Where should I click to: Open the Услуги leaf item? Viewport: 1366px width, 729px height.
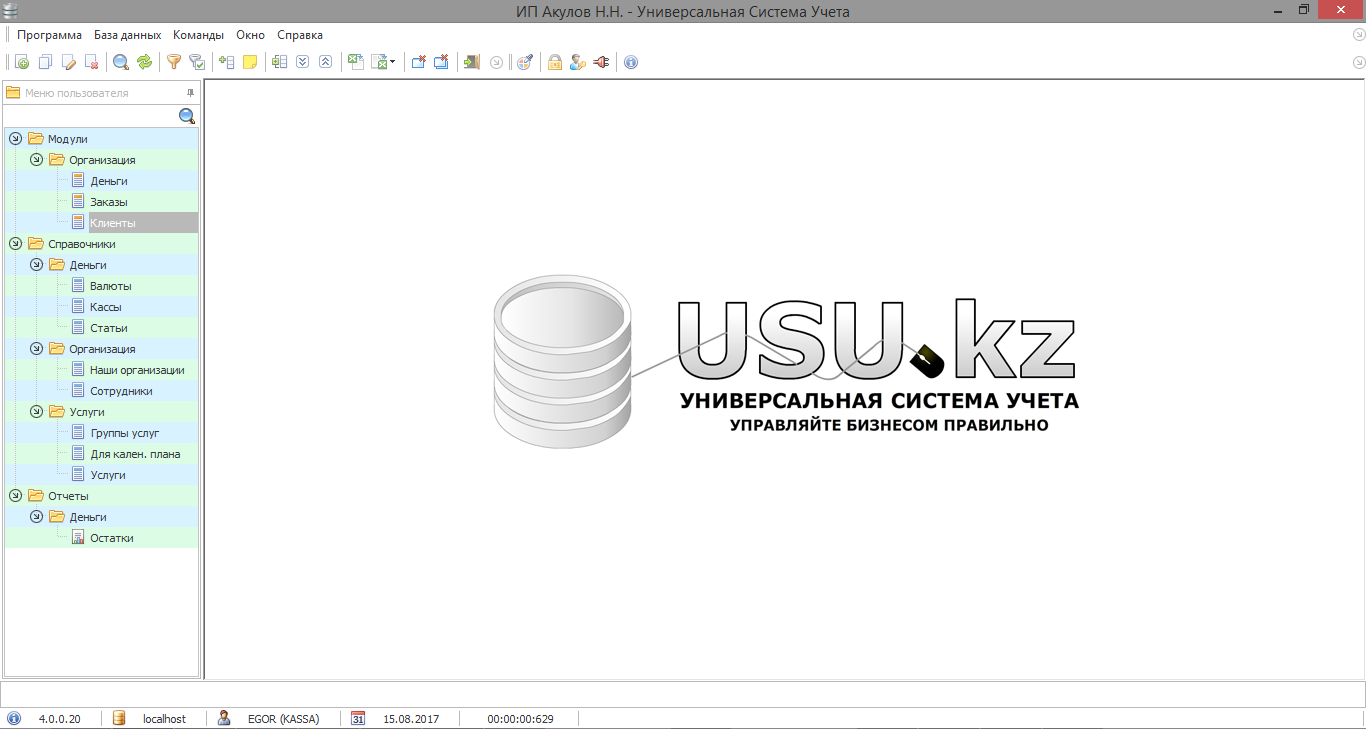[x=107, y=475]
